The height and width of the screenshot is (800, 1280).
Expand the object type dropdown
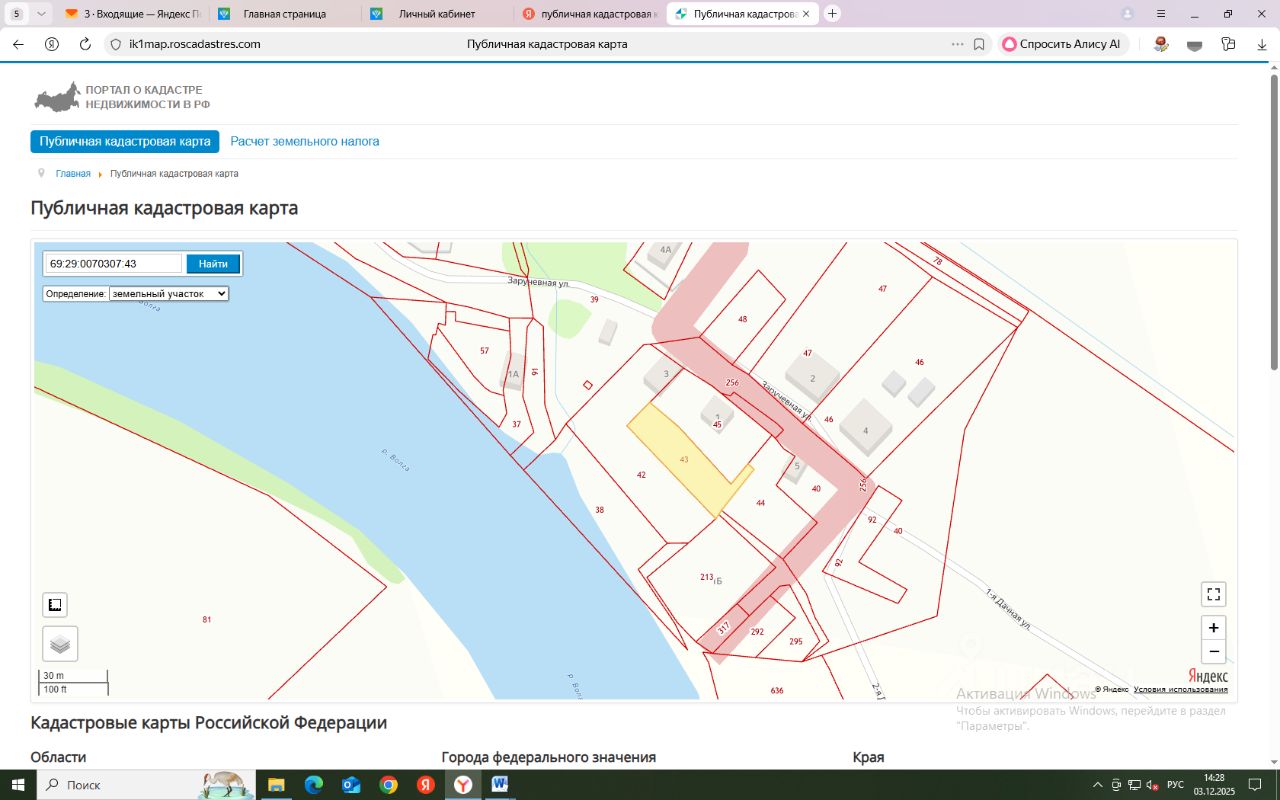tap(169, 294)
